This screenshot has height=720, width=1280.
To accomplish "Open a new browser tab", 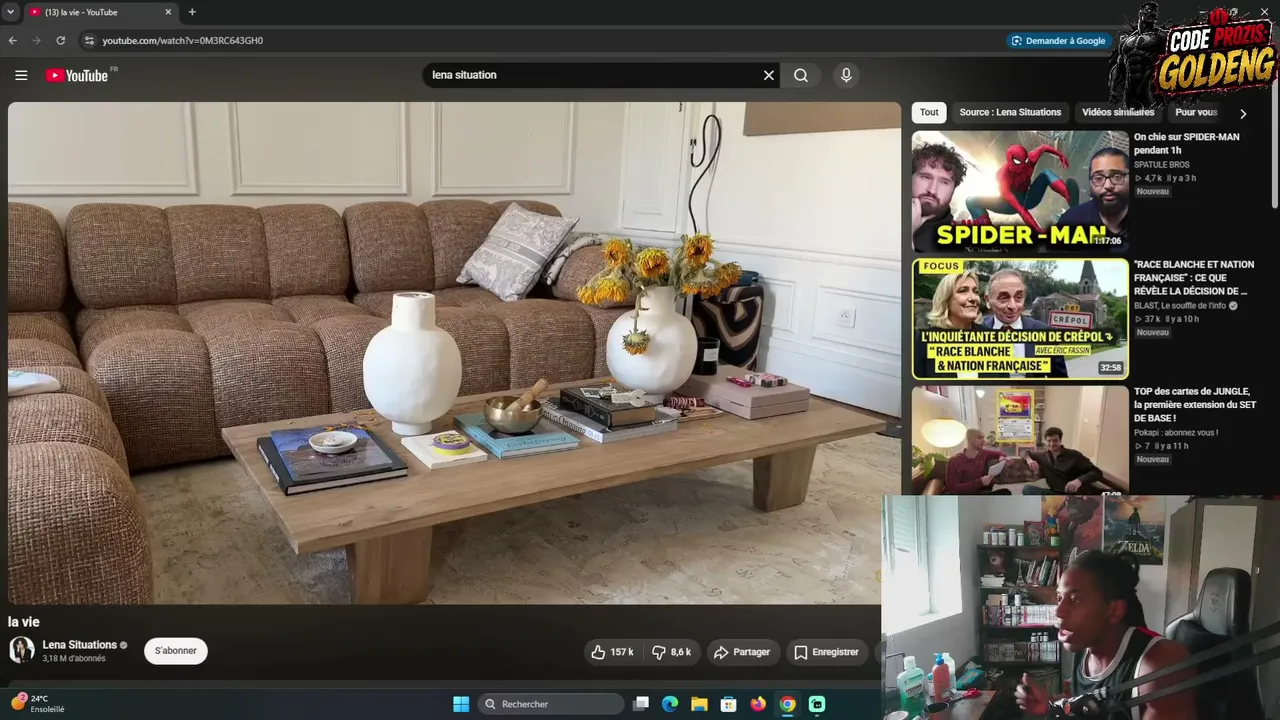I will coord(192,12).
